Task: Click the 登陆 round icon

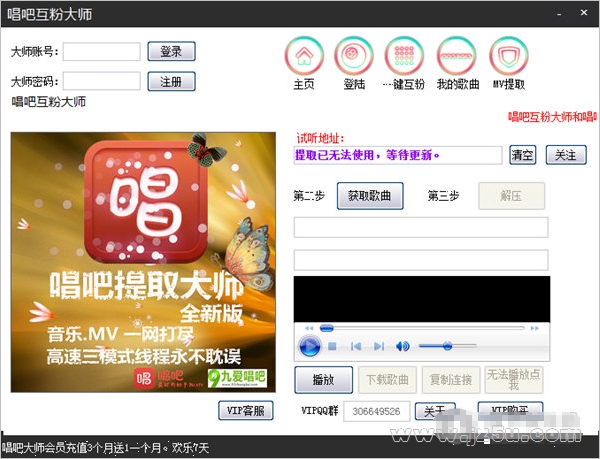Action: point(354,56)
